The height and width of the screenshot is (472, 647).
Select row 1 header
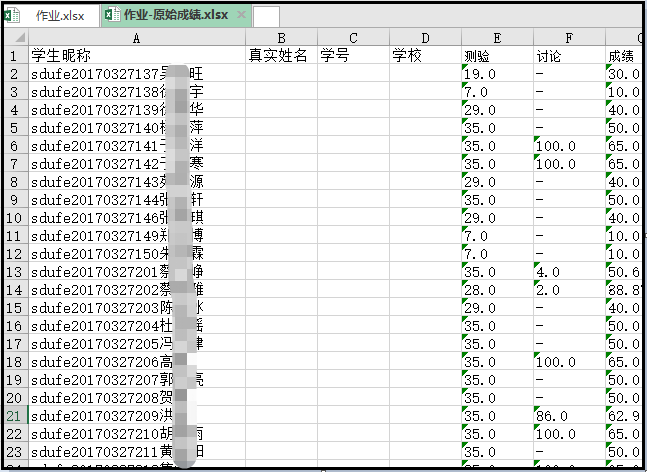(x=16, y=55)
